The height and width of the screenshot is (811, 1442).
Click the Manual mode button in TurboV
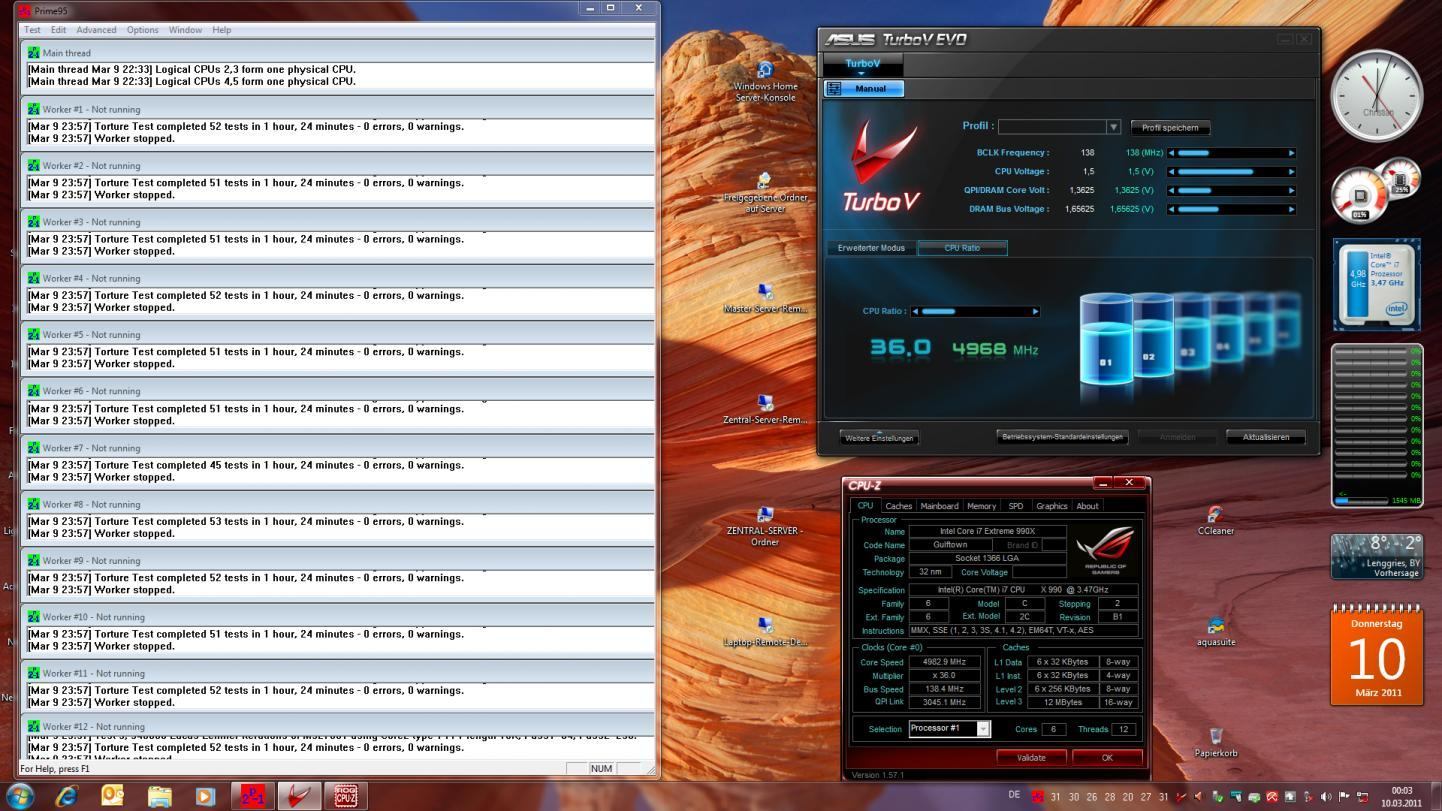coord(864,88)
